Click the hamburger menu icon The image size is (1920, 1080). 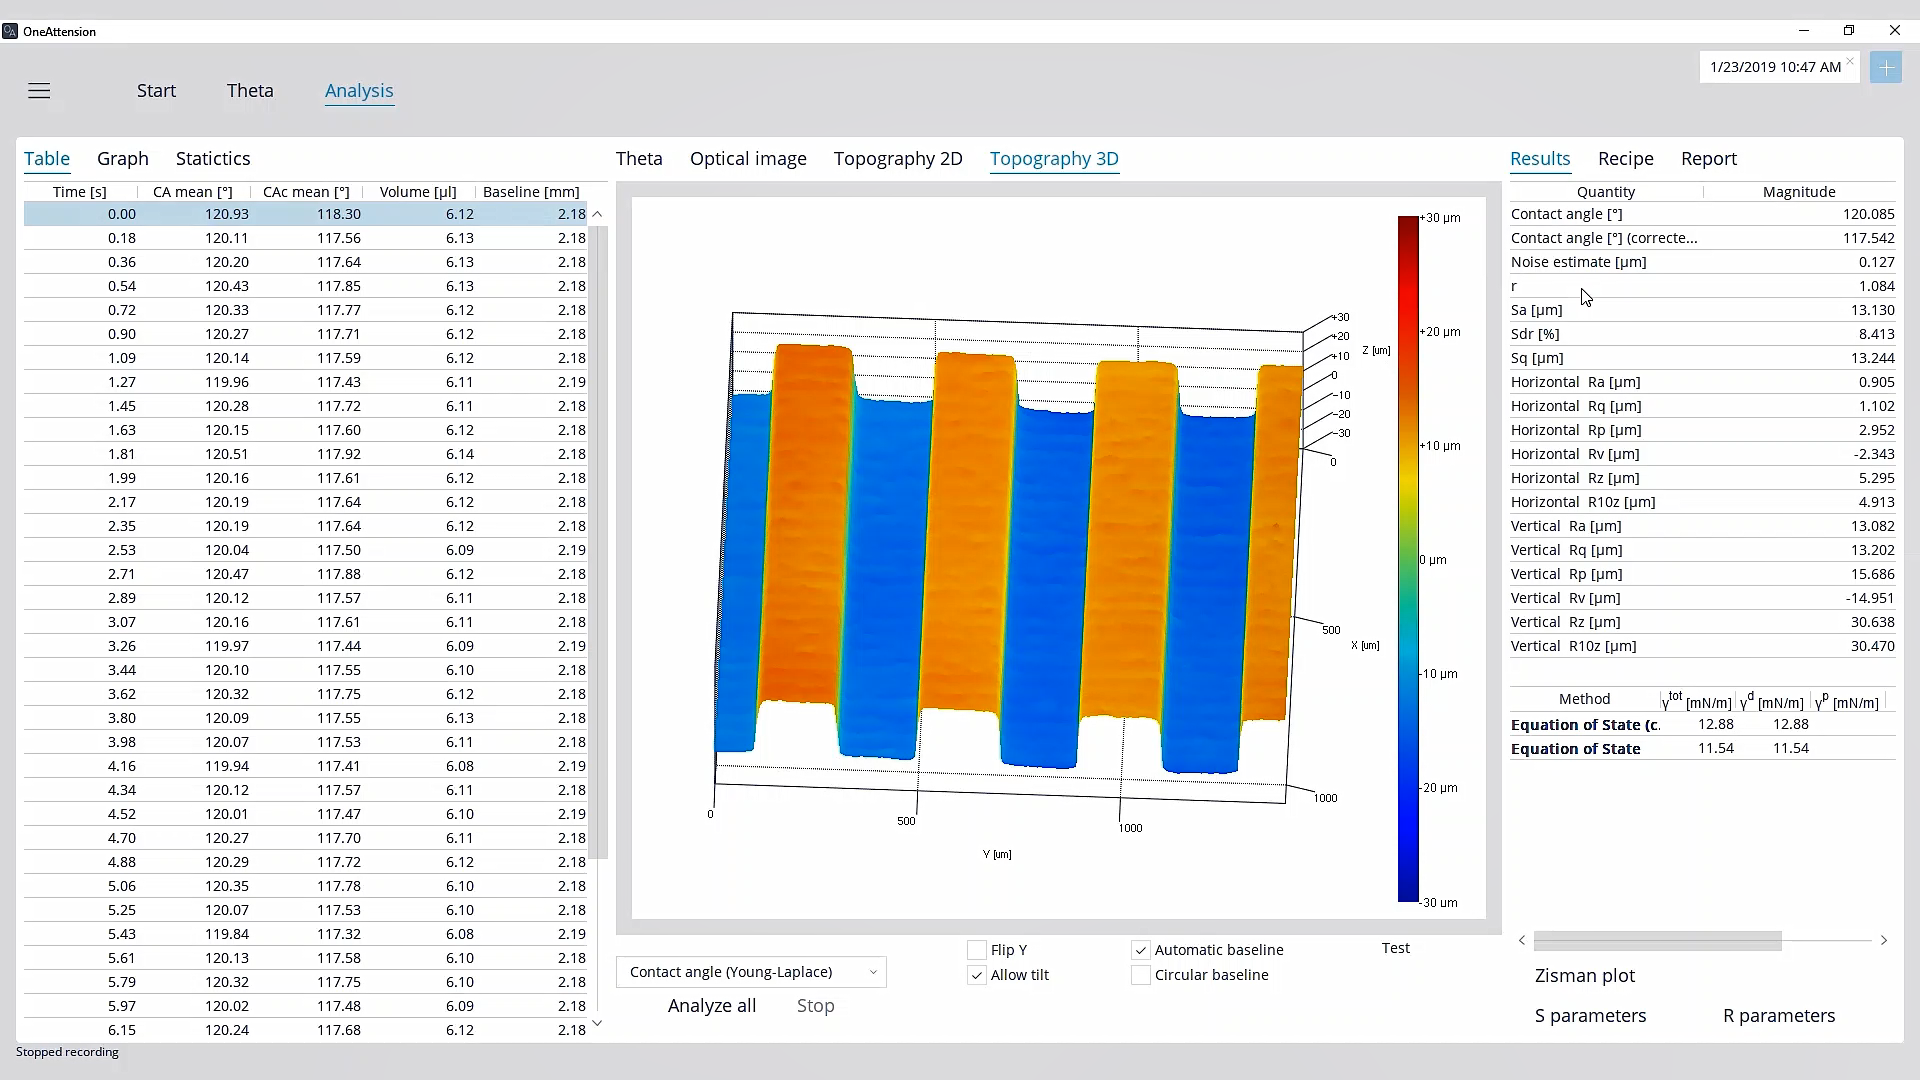click(x=38, y=90)
